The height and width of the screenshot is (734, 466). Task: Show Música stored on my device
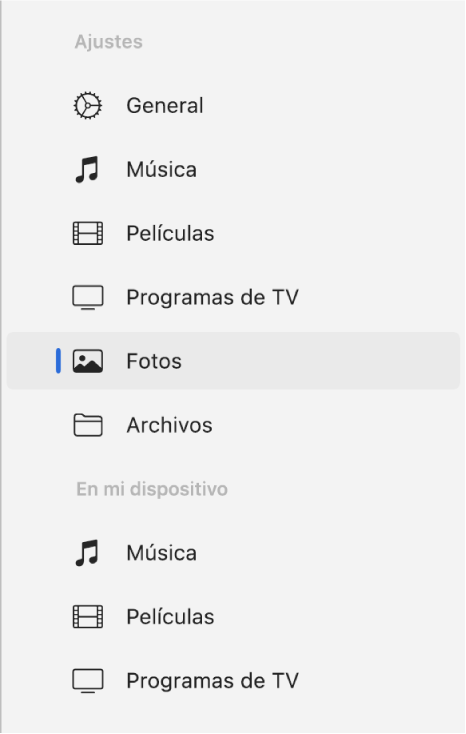[233, 553]
